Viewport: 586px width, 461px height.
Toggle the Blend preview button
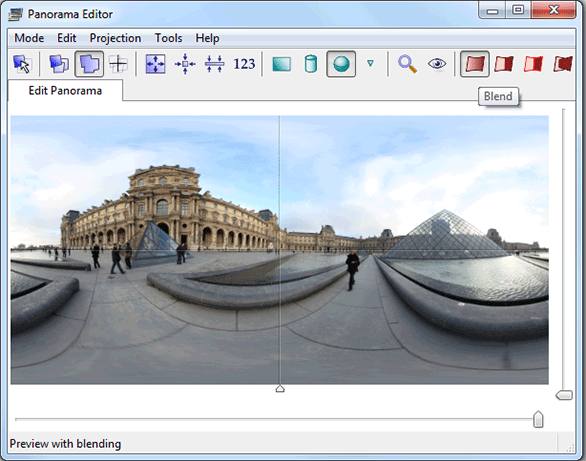(475, 64)
